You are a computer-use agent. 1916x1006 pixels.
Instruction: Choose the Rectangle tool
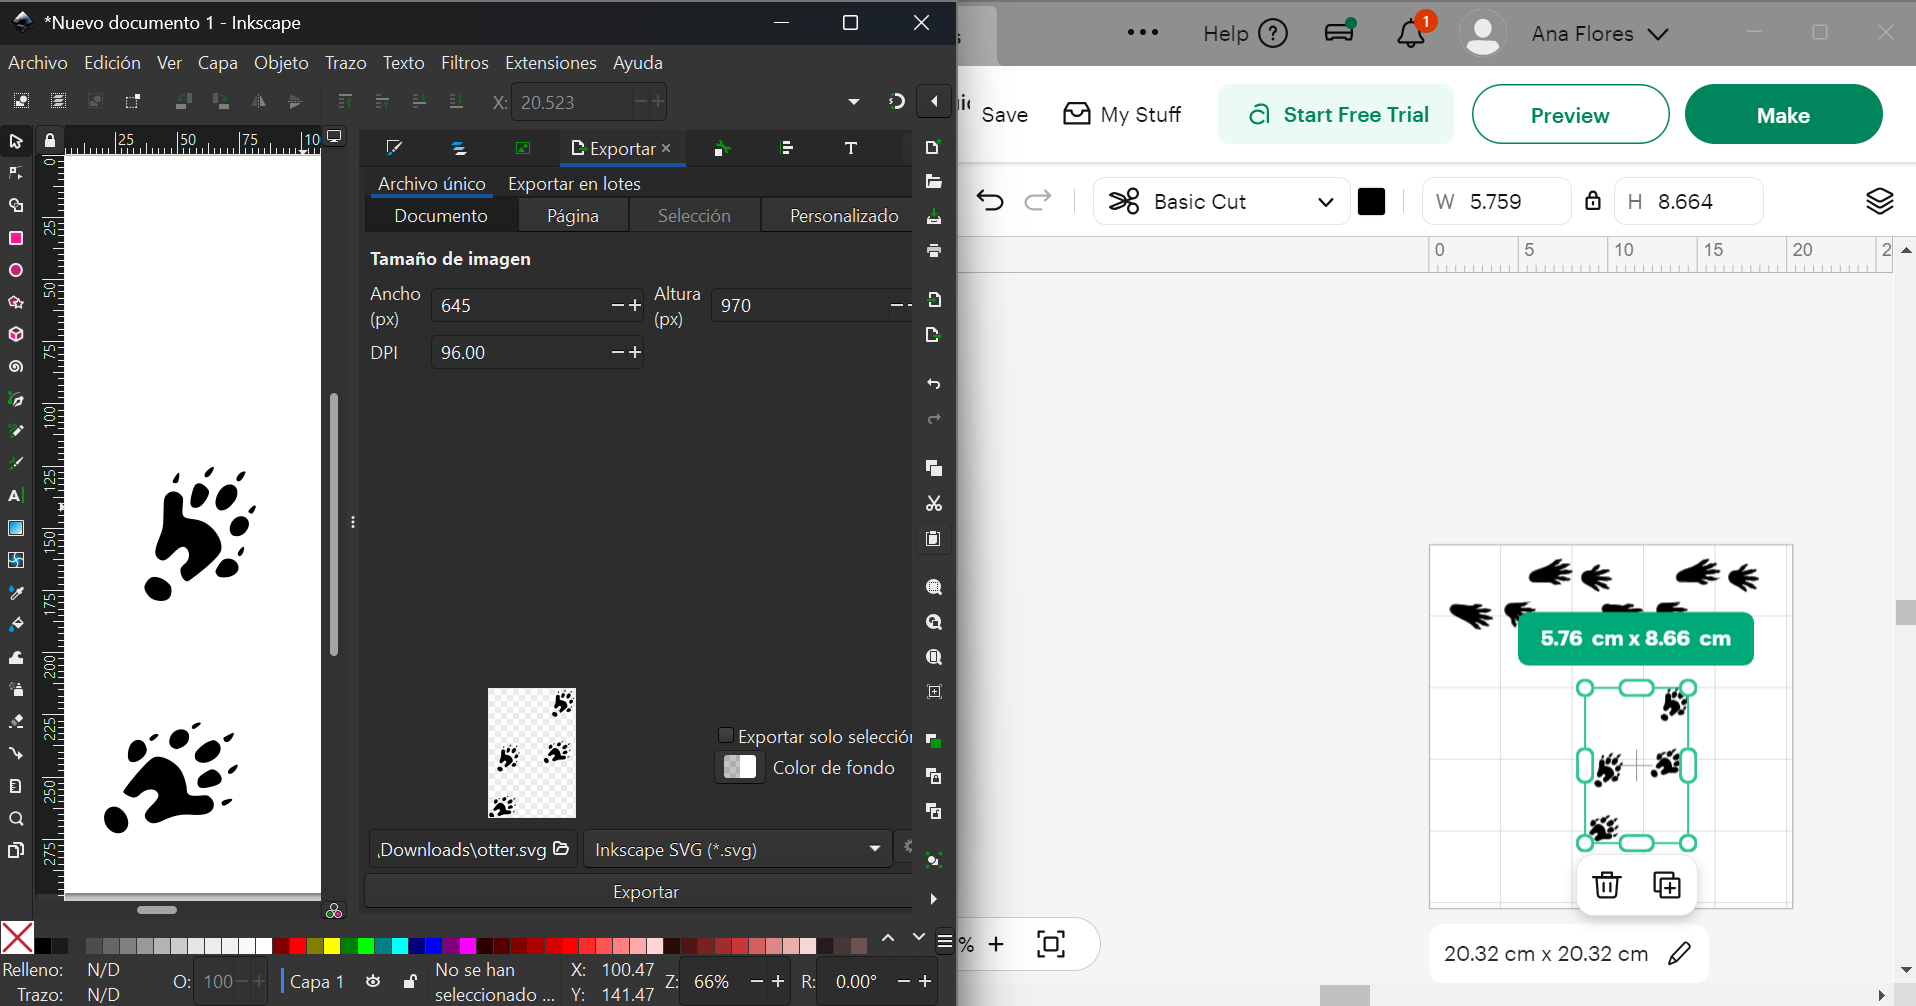click(16, 238)
